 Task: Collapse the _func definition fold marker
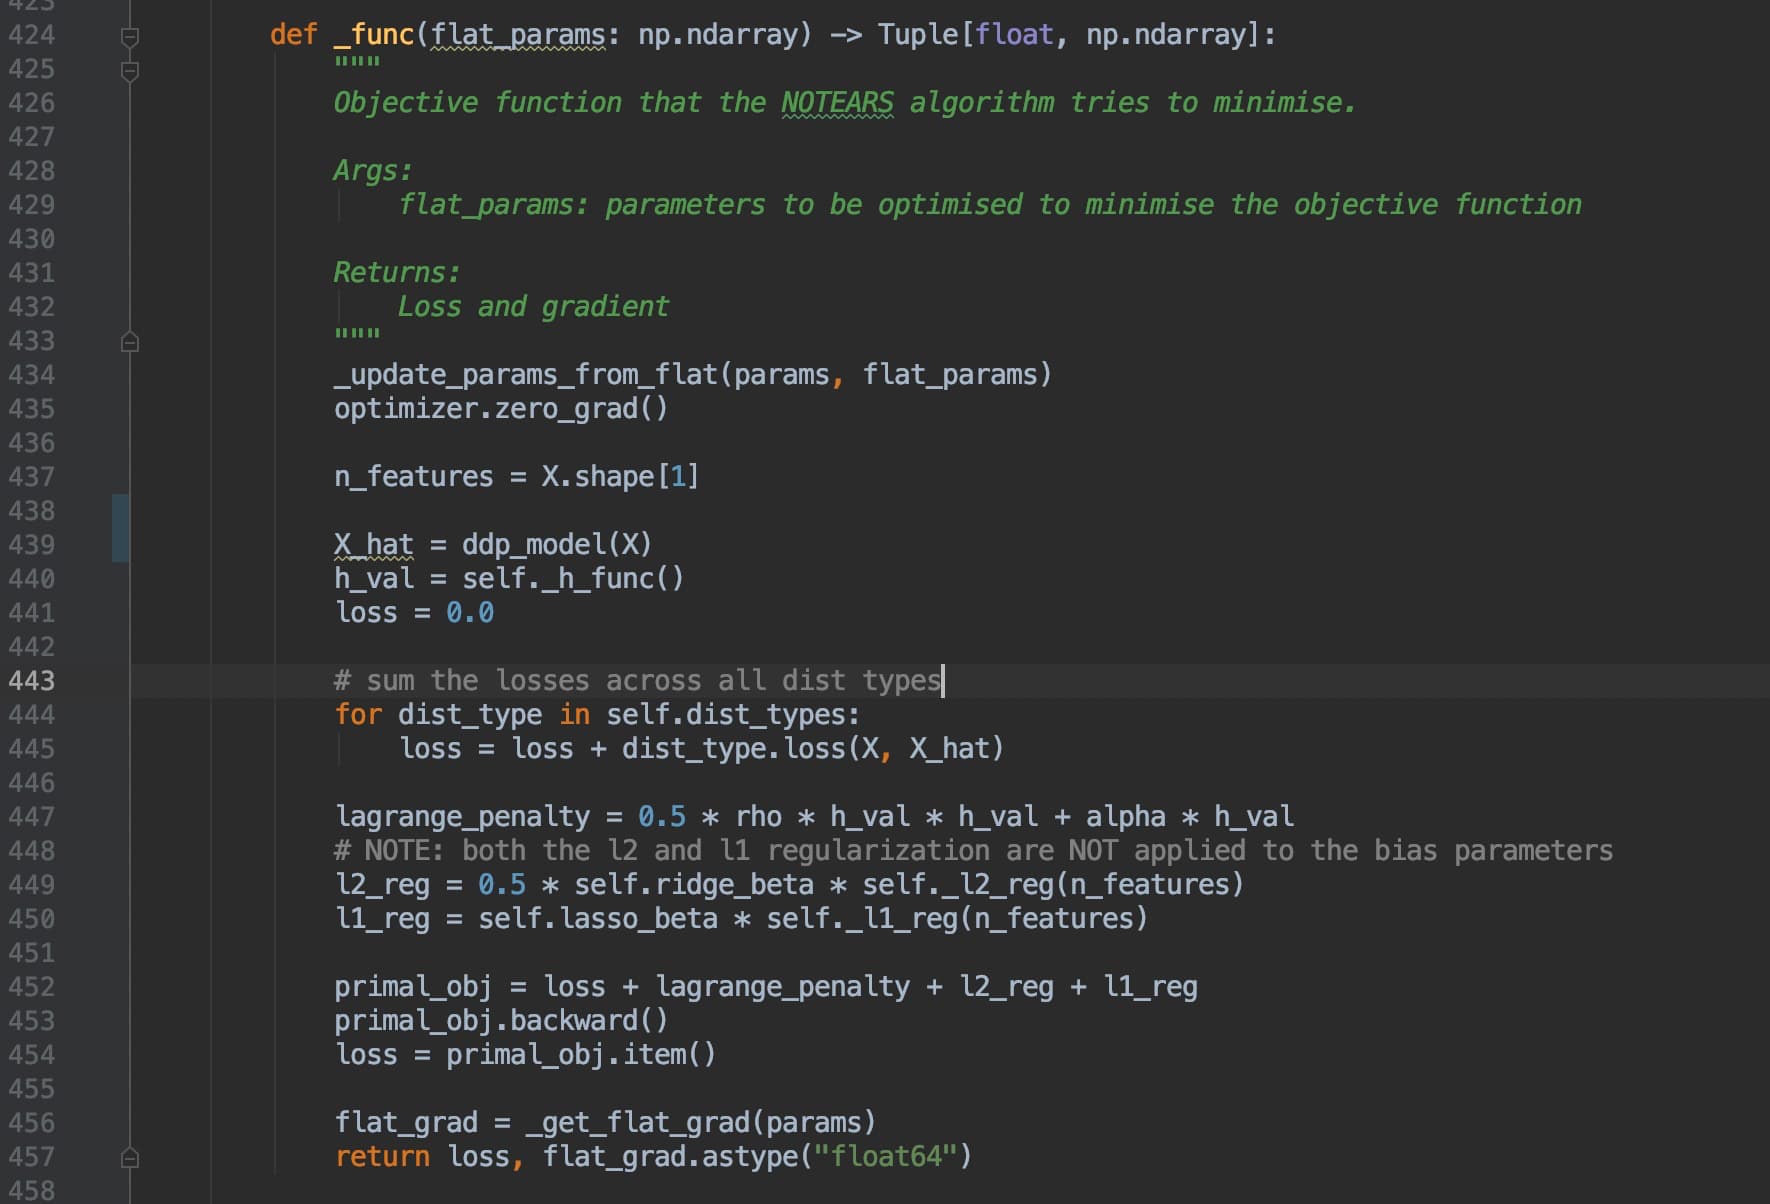(129, 37)
